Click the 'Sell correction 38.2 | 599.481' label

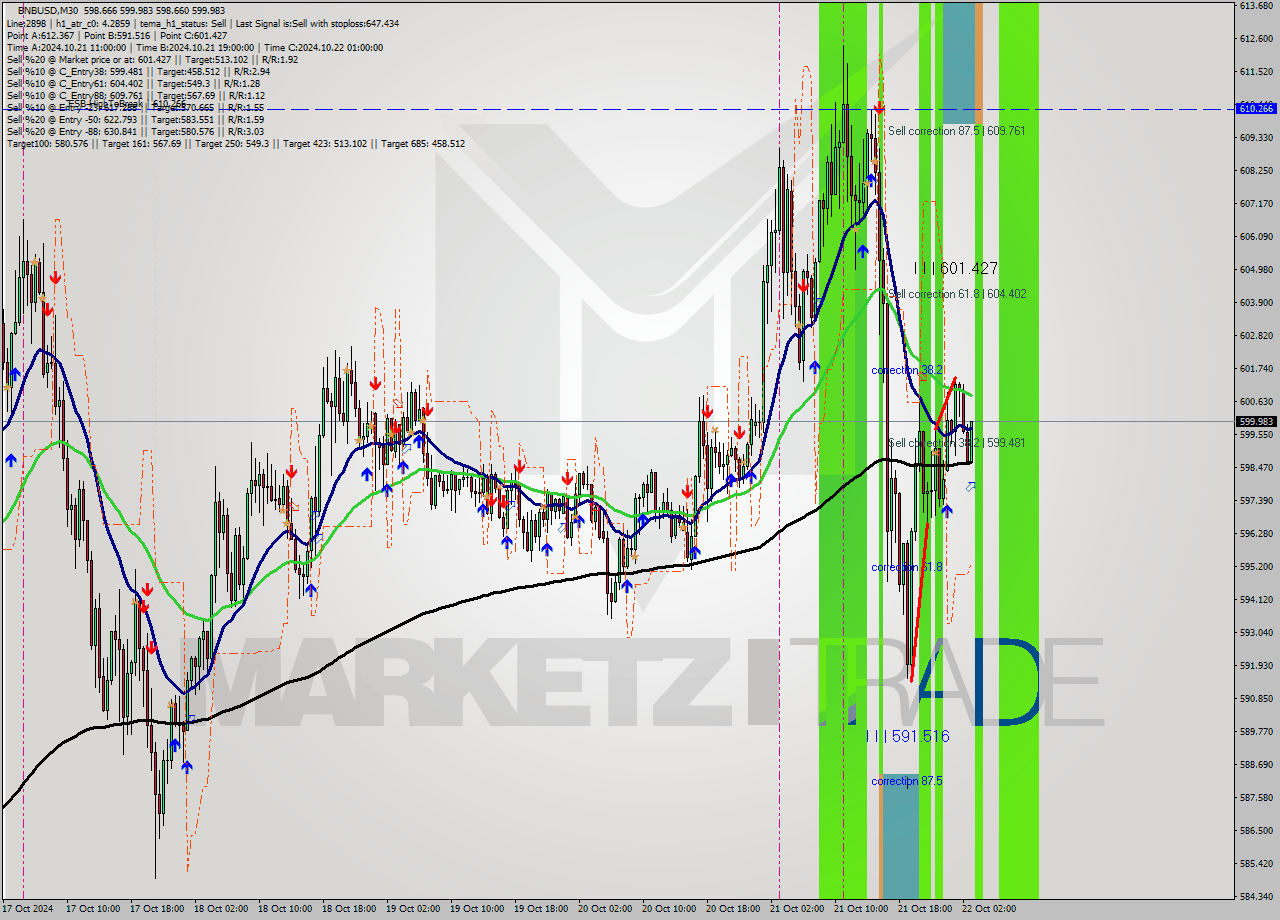coord(957,443)
